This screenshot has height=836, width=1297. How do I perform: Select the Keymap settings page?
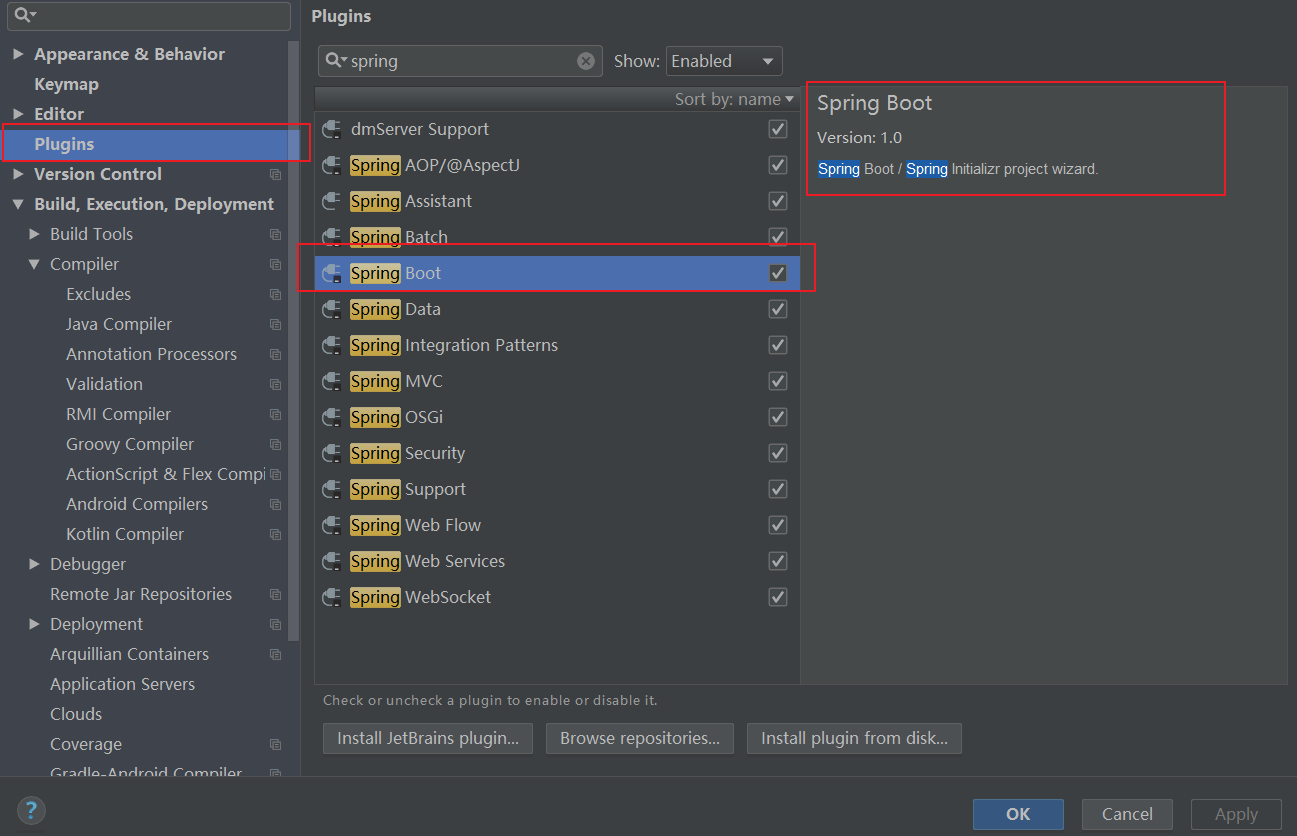pyautogui.click(x=66, y=84)
